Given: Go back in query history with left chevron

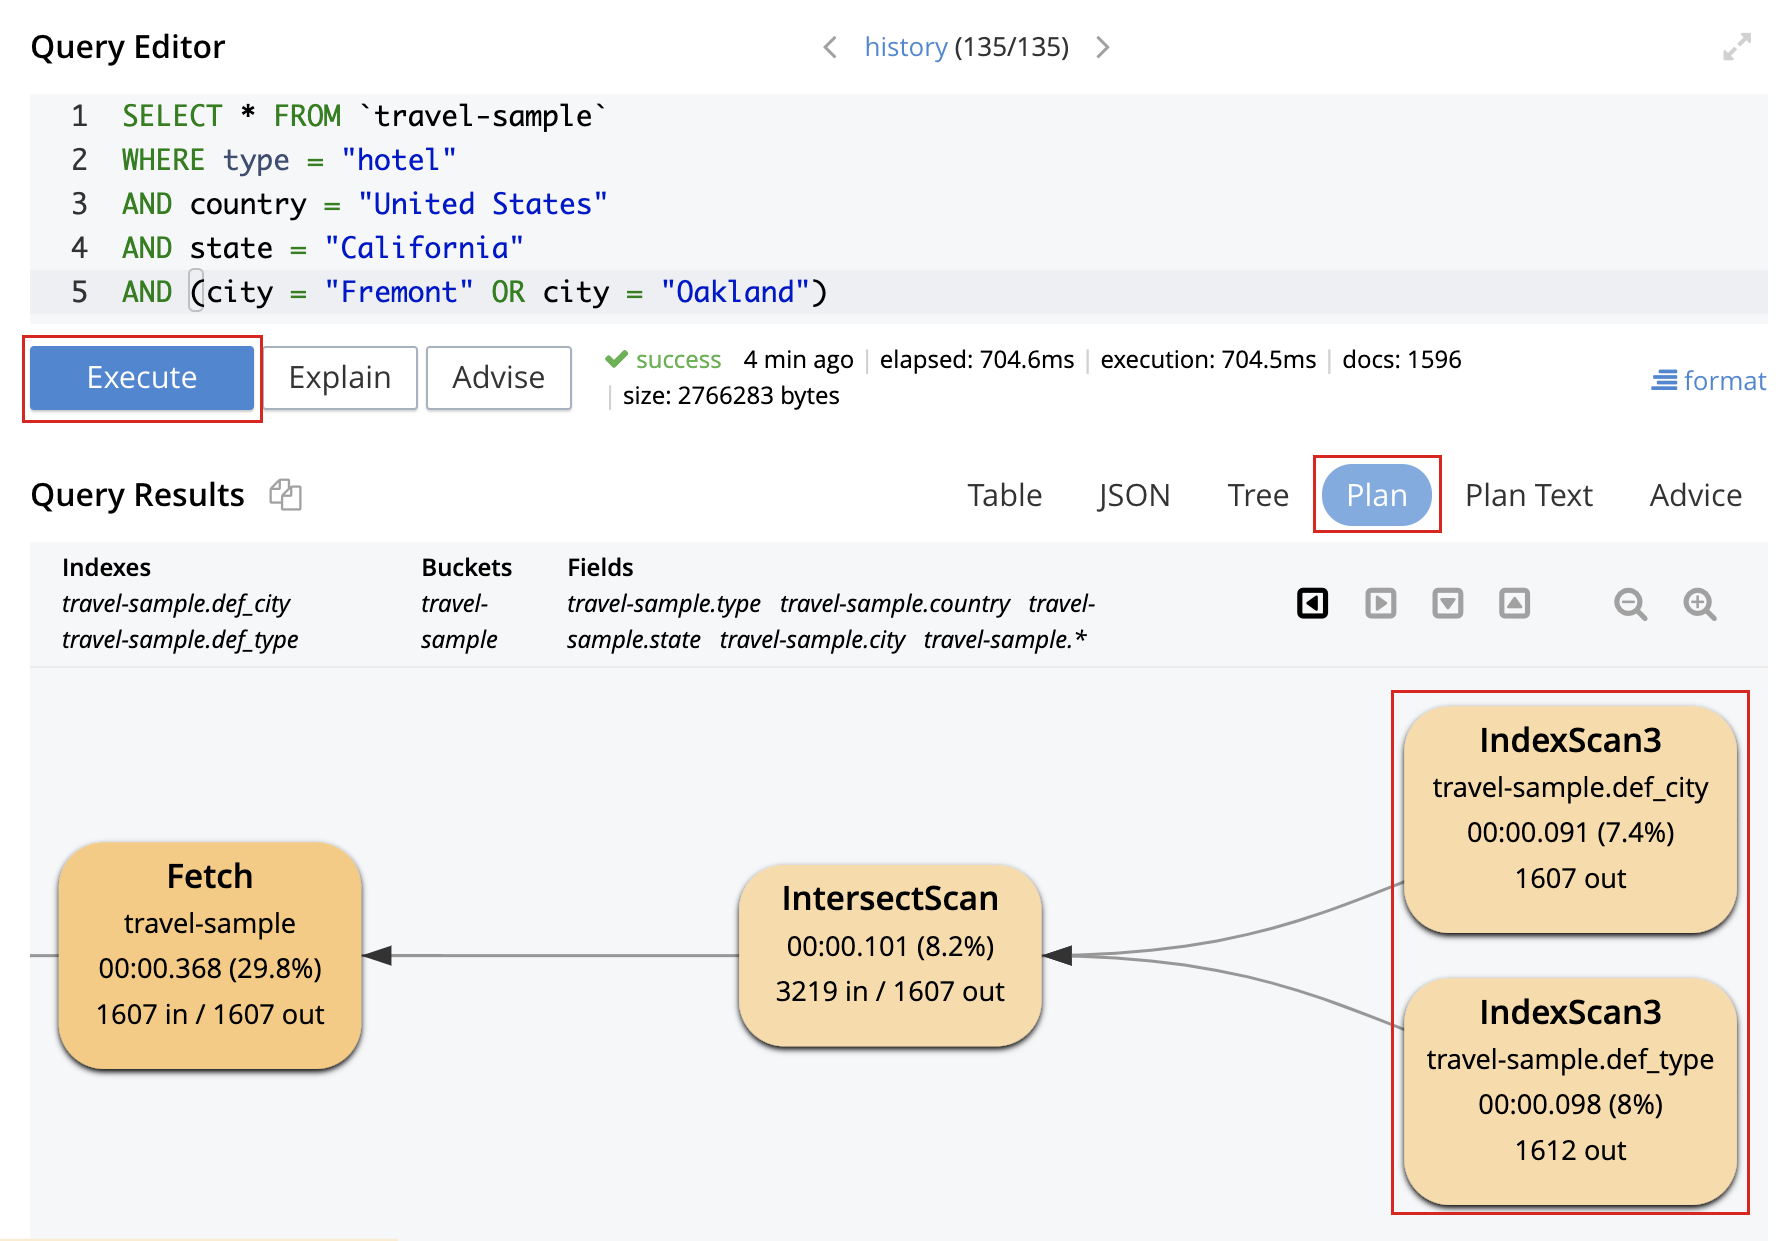Looking at the screenshot, I should (x=829, y=47).
